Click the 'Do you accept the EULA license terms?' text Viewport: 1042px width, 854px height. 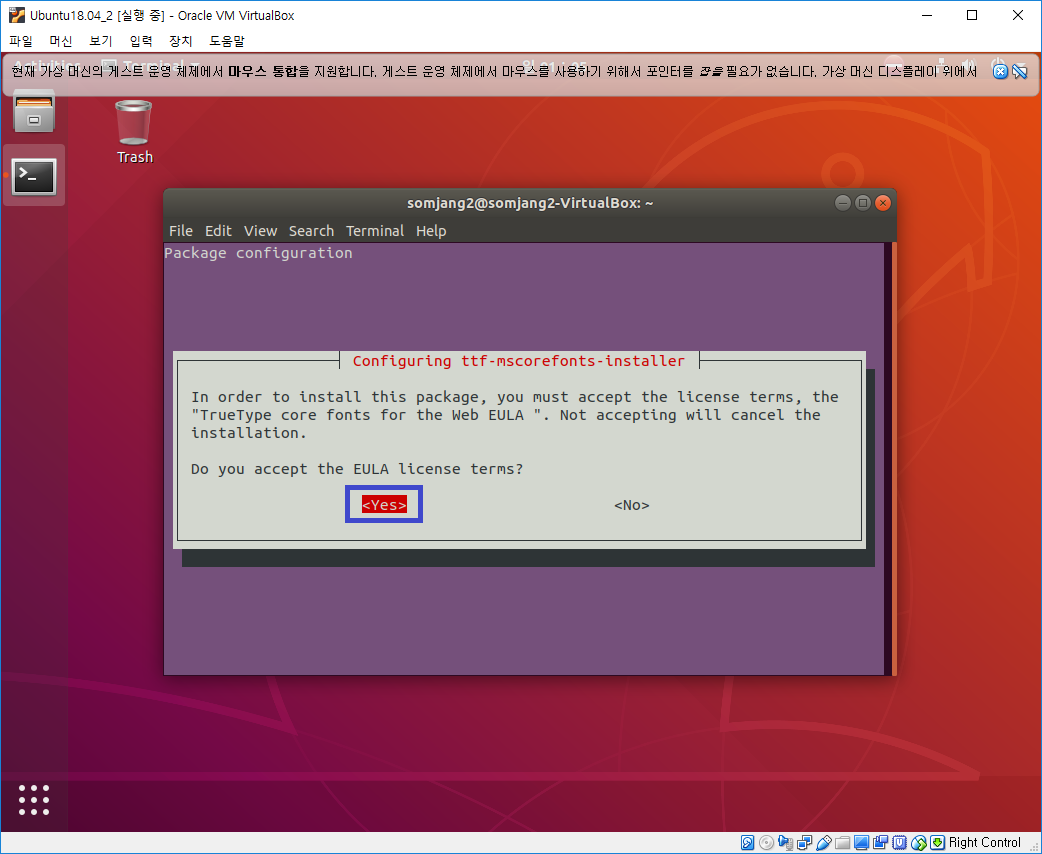357,469
